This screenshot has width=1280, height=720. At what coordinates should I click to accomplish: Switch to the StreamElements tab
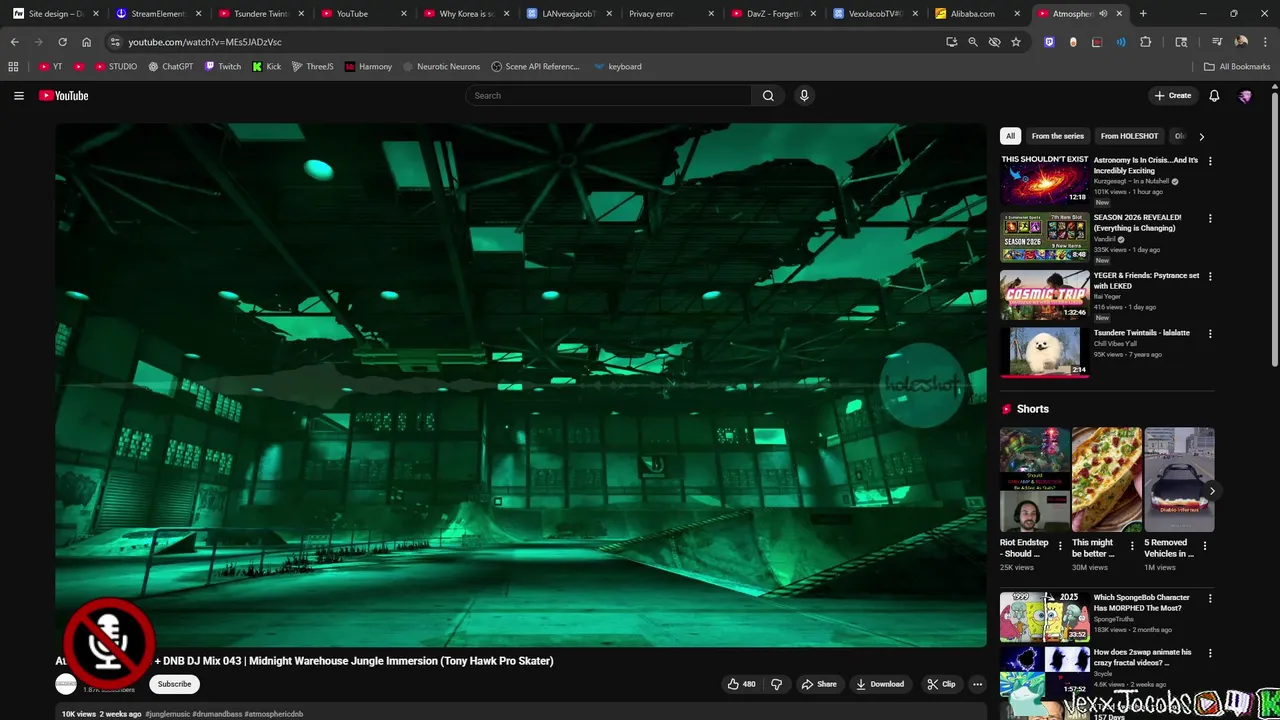click(x=157, y=14)
